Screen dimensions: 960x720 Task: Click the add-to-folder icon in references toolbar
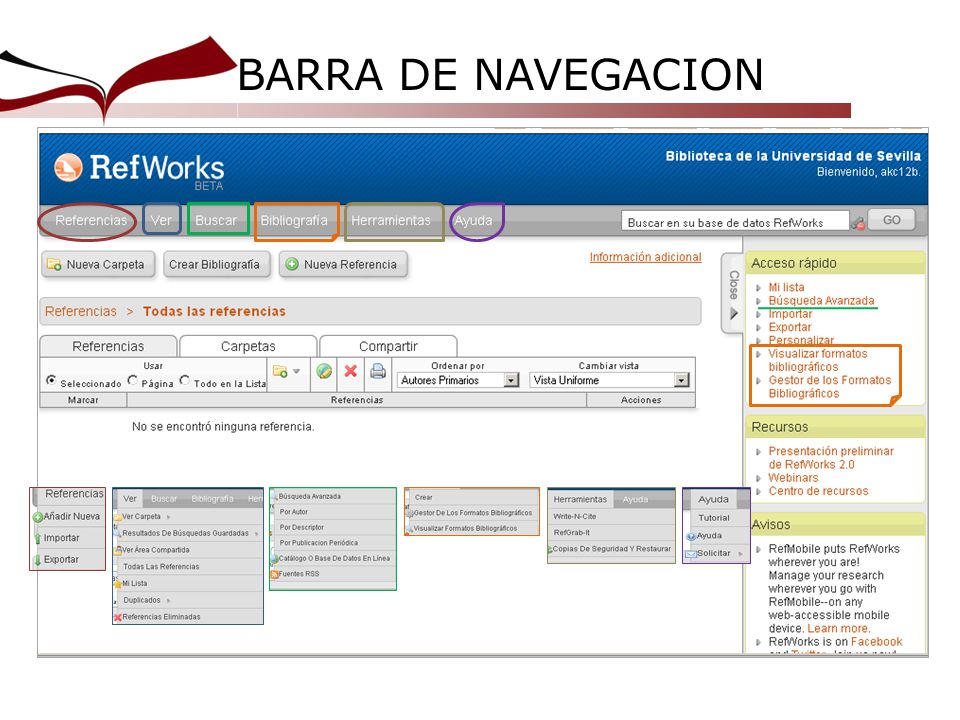[280, 371]
